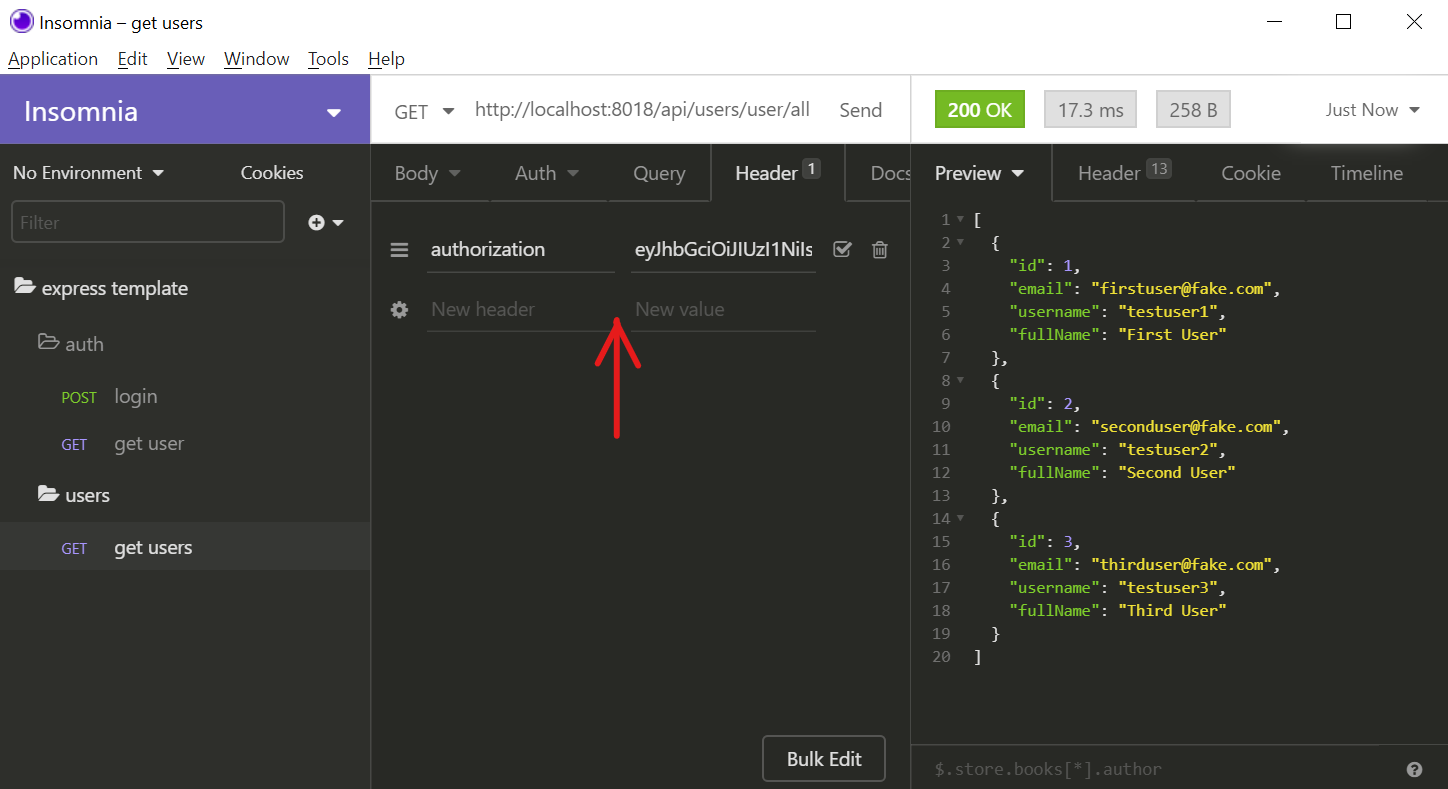Click the Bulk Edit button
The image size is (1448, 789).
(x=824, y=759)
